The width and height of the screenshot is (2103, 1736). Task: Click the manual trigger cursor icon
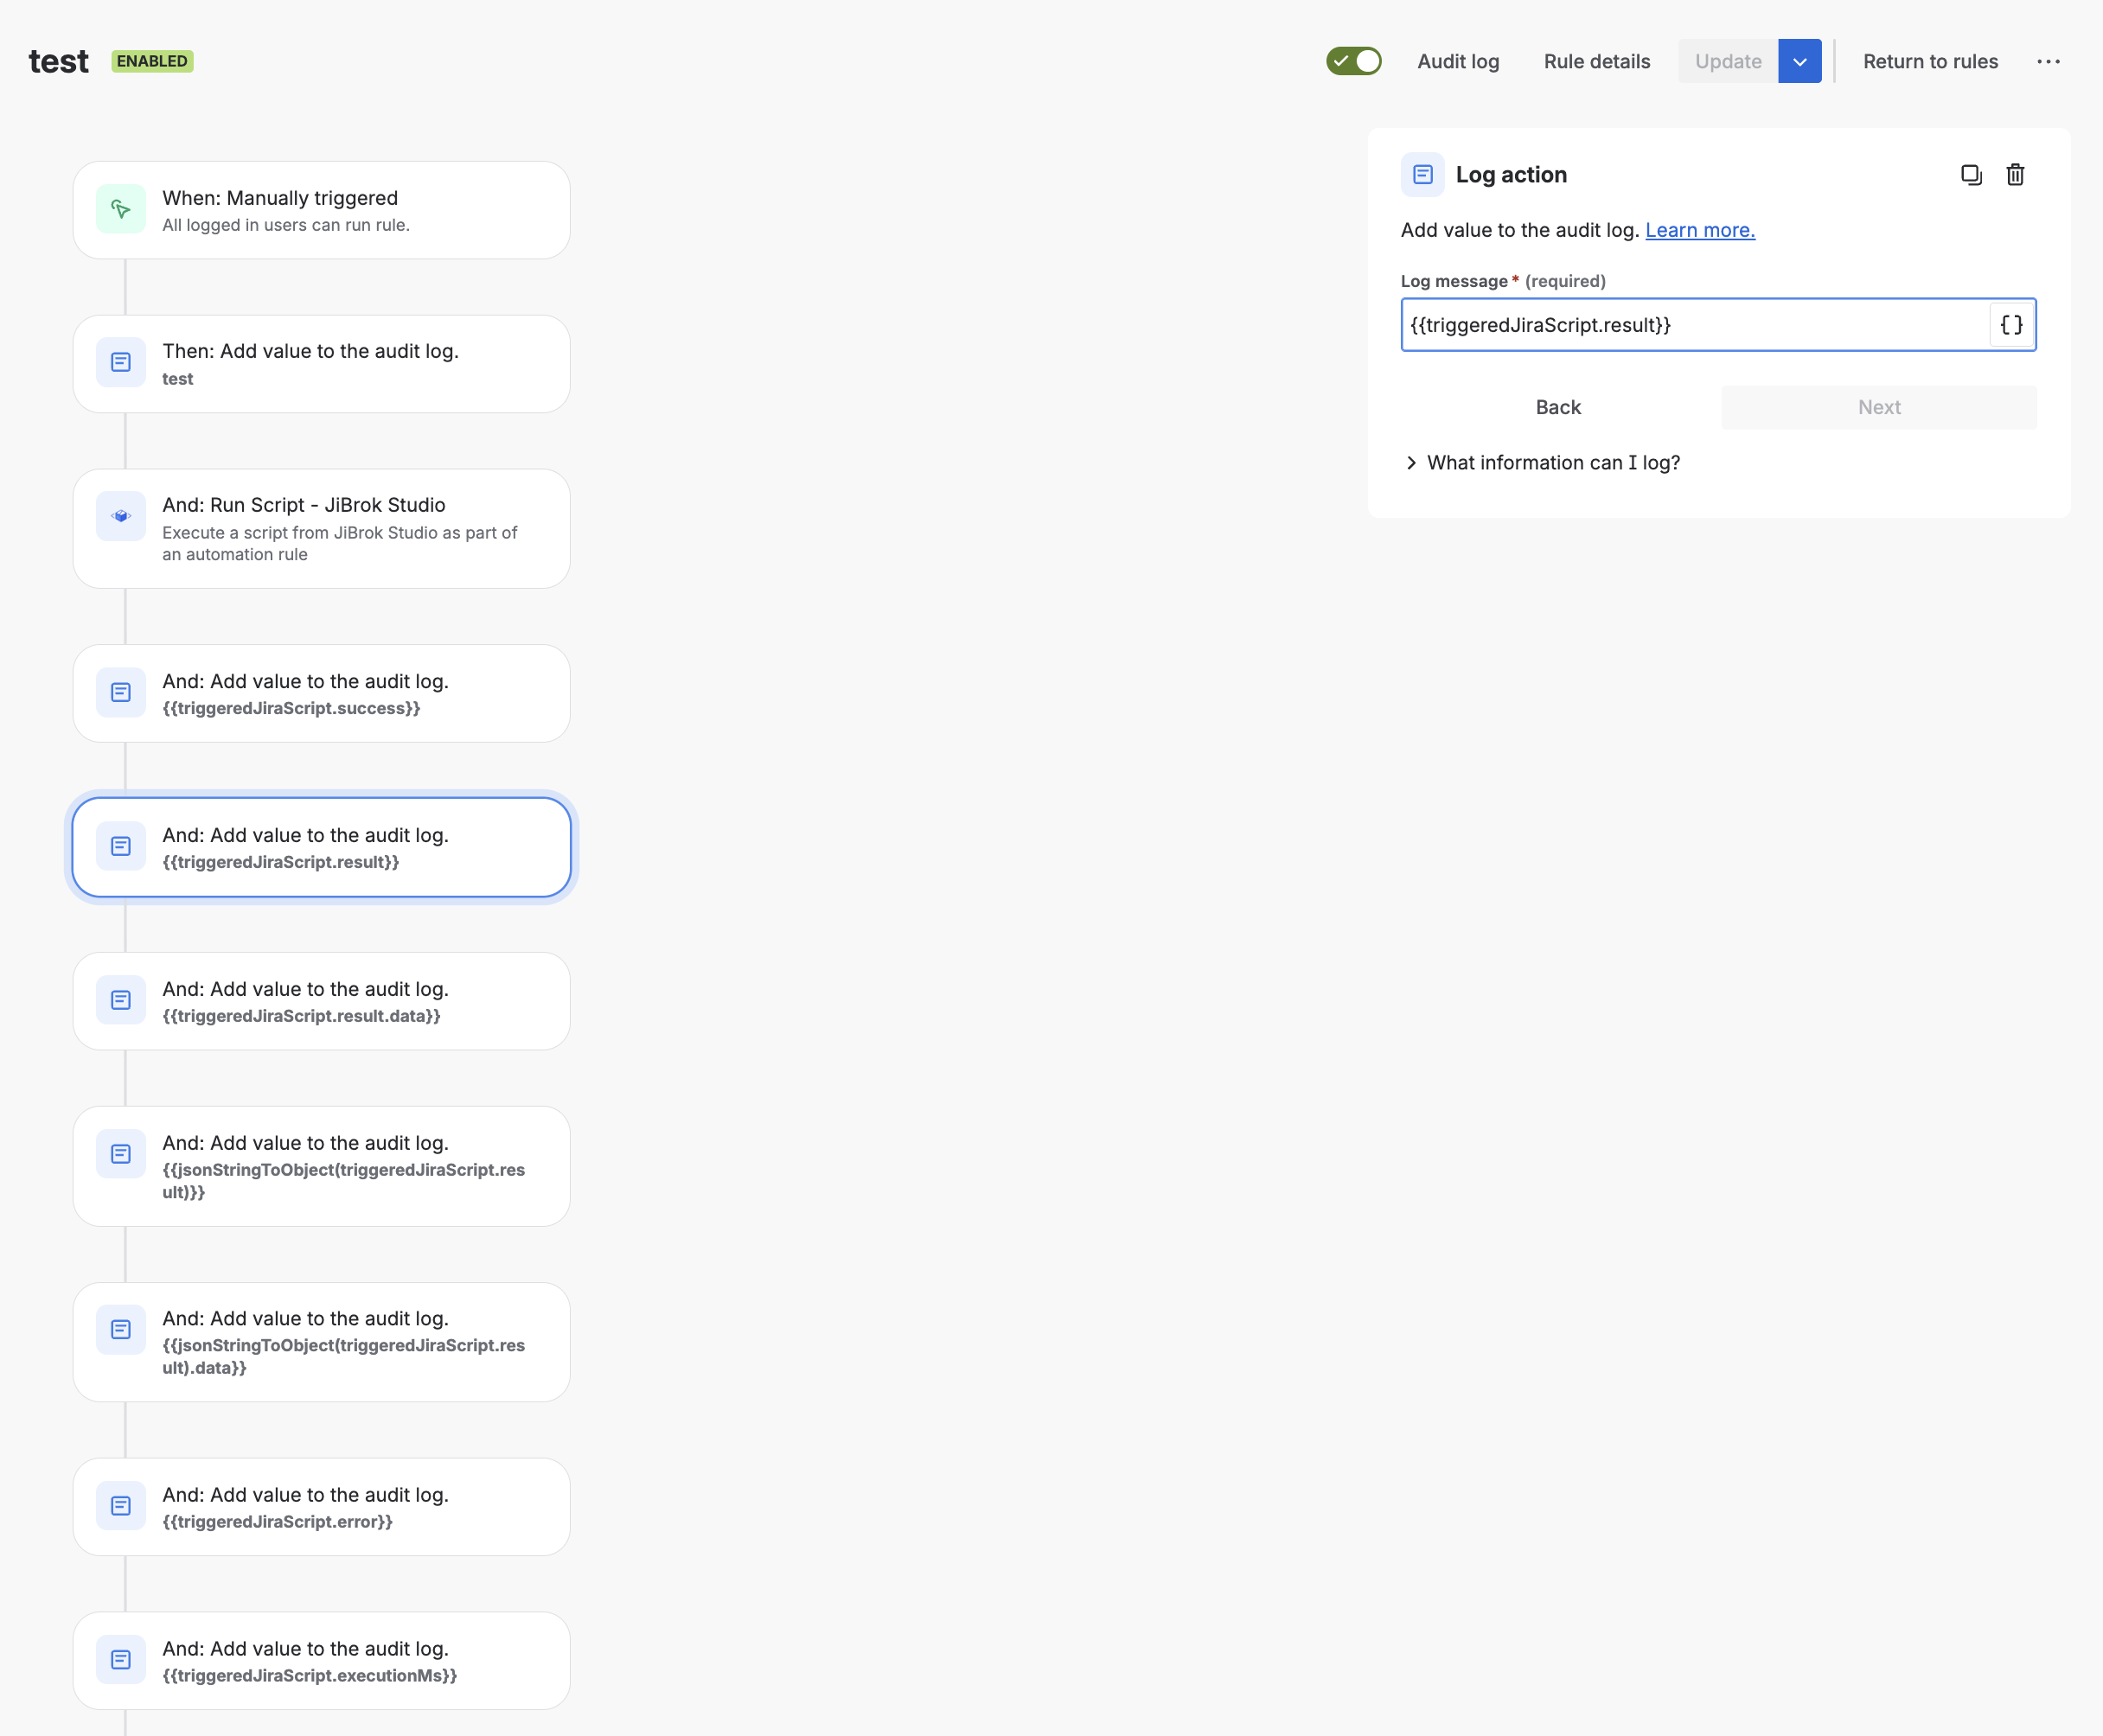click(121, 209)
